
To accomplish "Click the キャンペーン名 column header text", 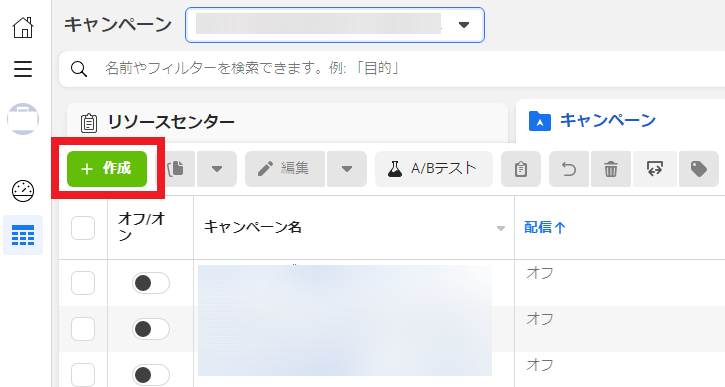I will [x=252, y=227].
